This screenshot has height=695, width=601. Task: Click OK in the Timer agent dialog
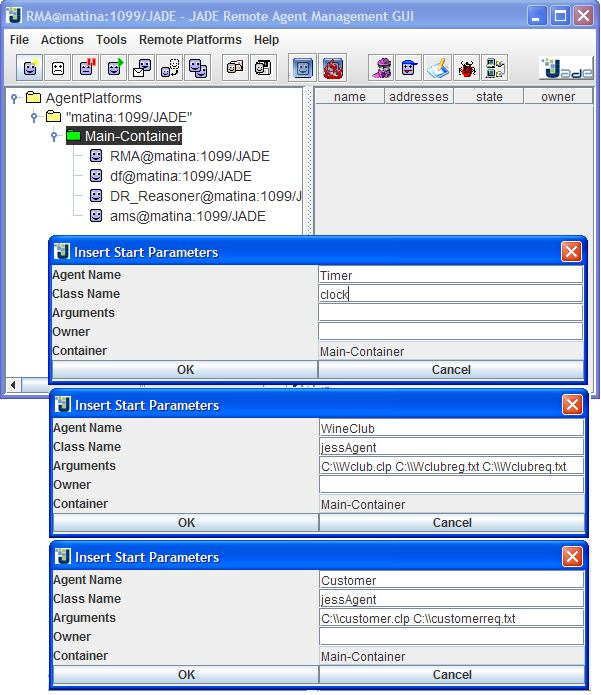[185, 370]
